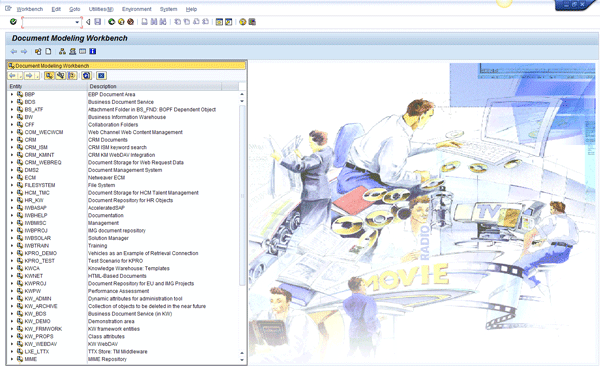The height and width of the screenshot is (366, 600).
Task: Click the Save floppy disk icon
Action: 98,22
